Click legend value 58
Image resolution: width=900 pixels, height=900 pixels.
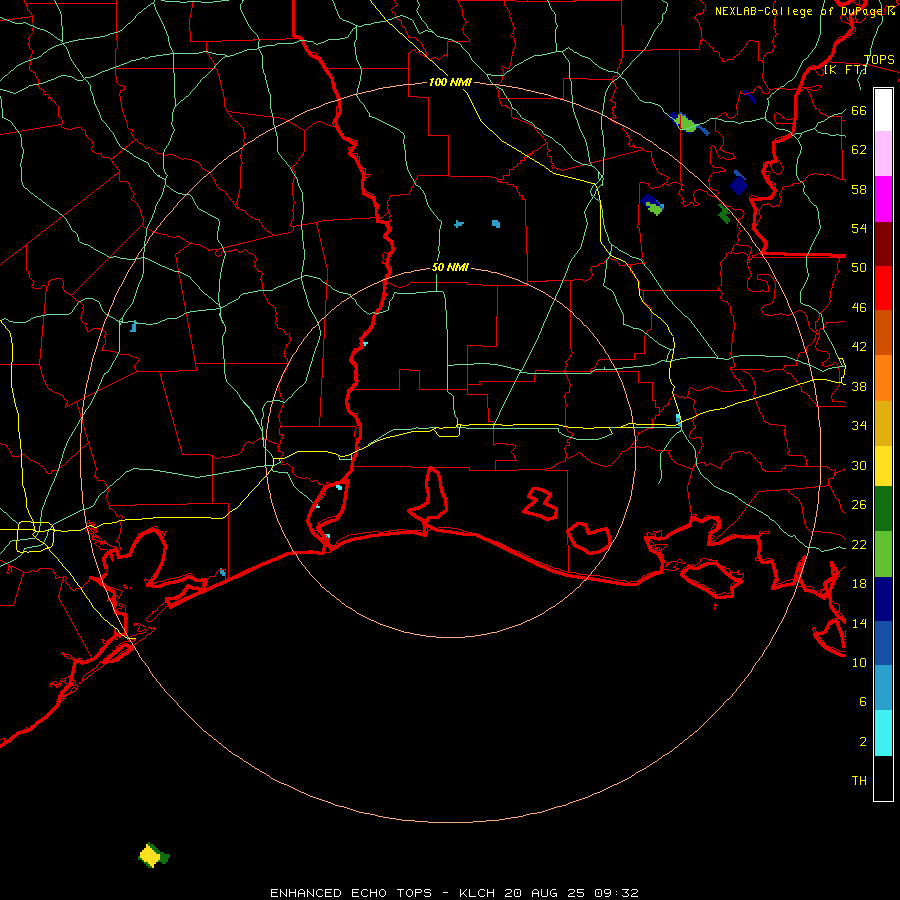(859, 189)
